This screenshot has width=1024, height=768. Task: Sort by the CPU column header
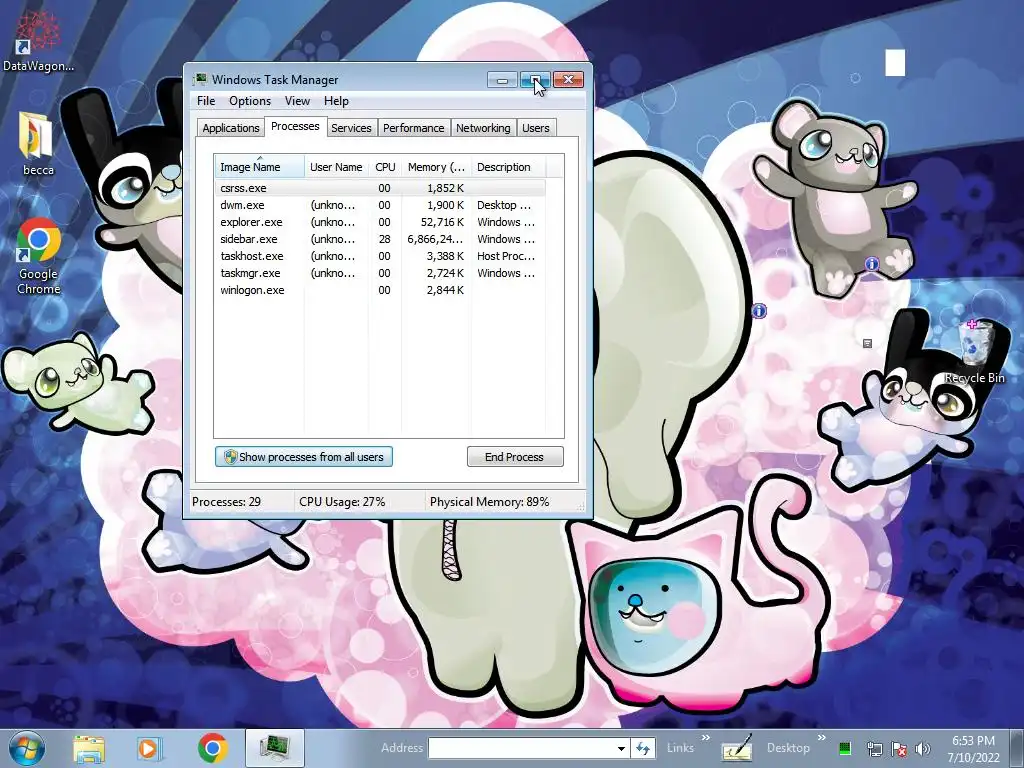point(385,167)
